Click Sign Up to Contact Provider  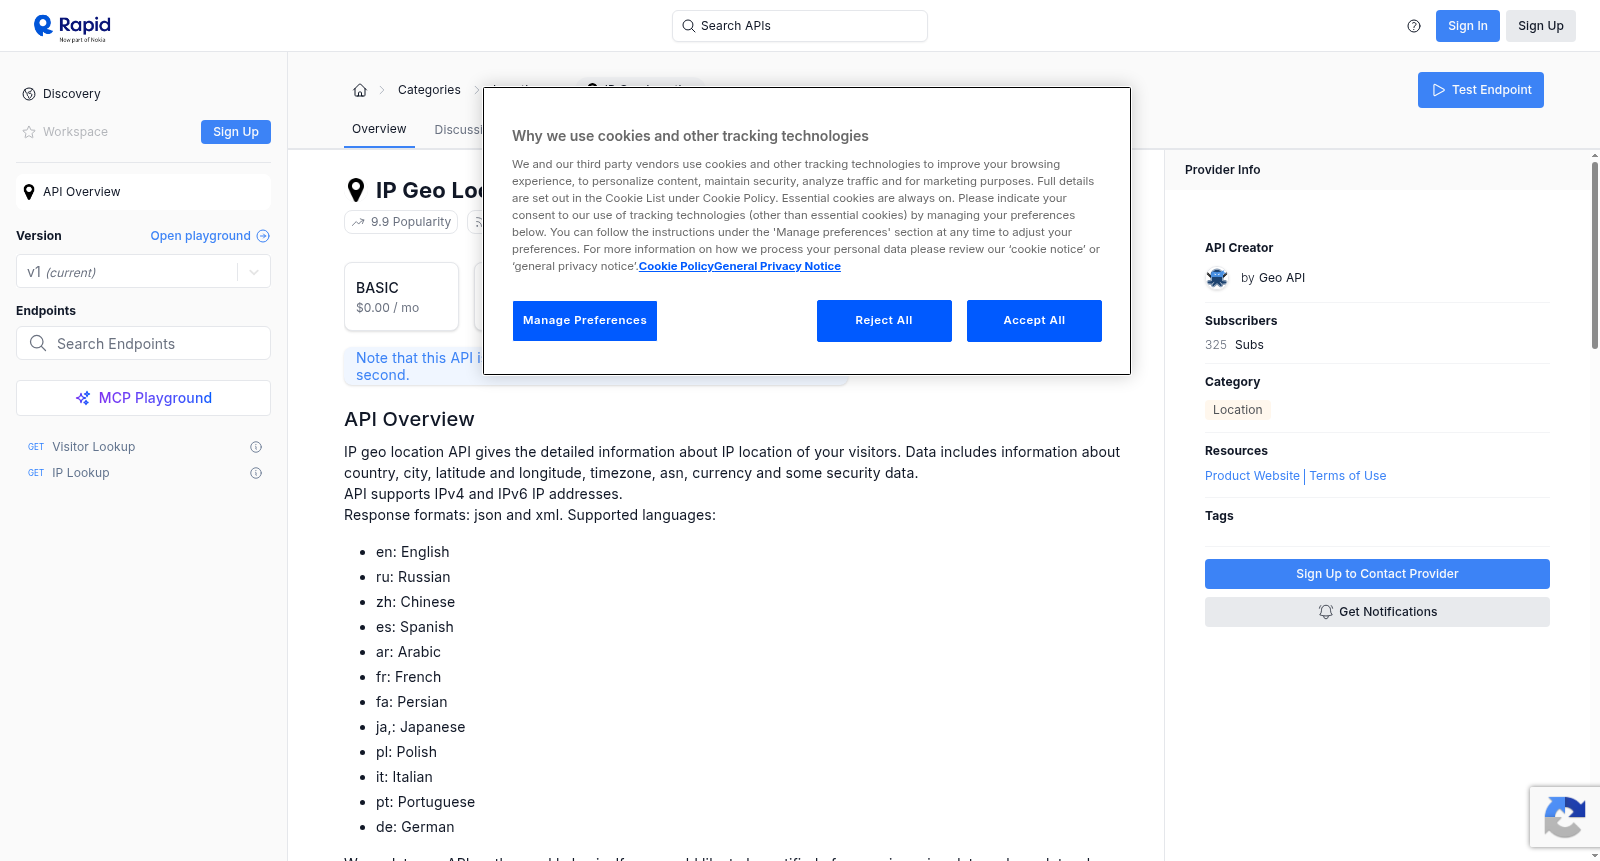tap(1377, 574)
